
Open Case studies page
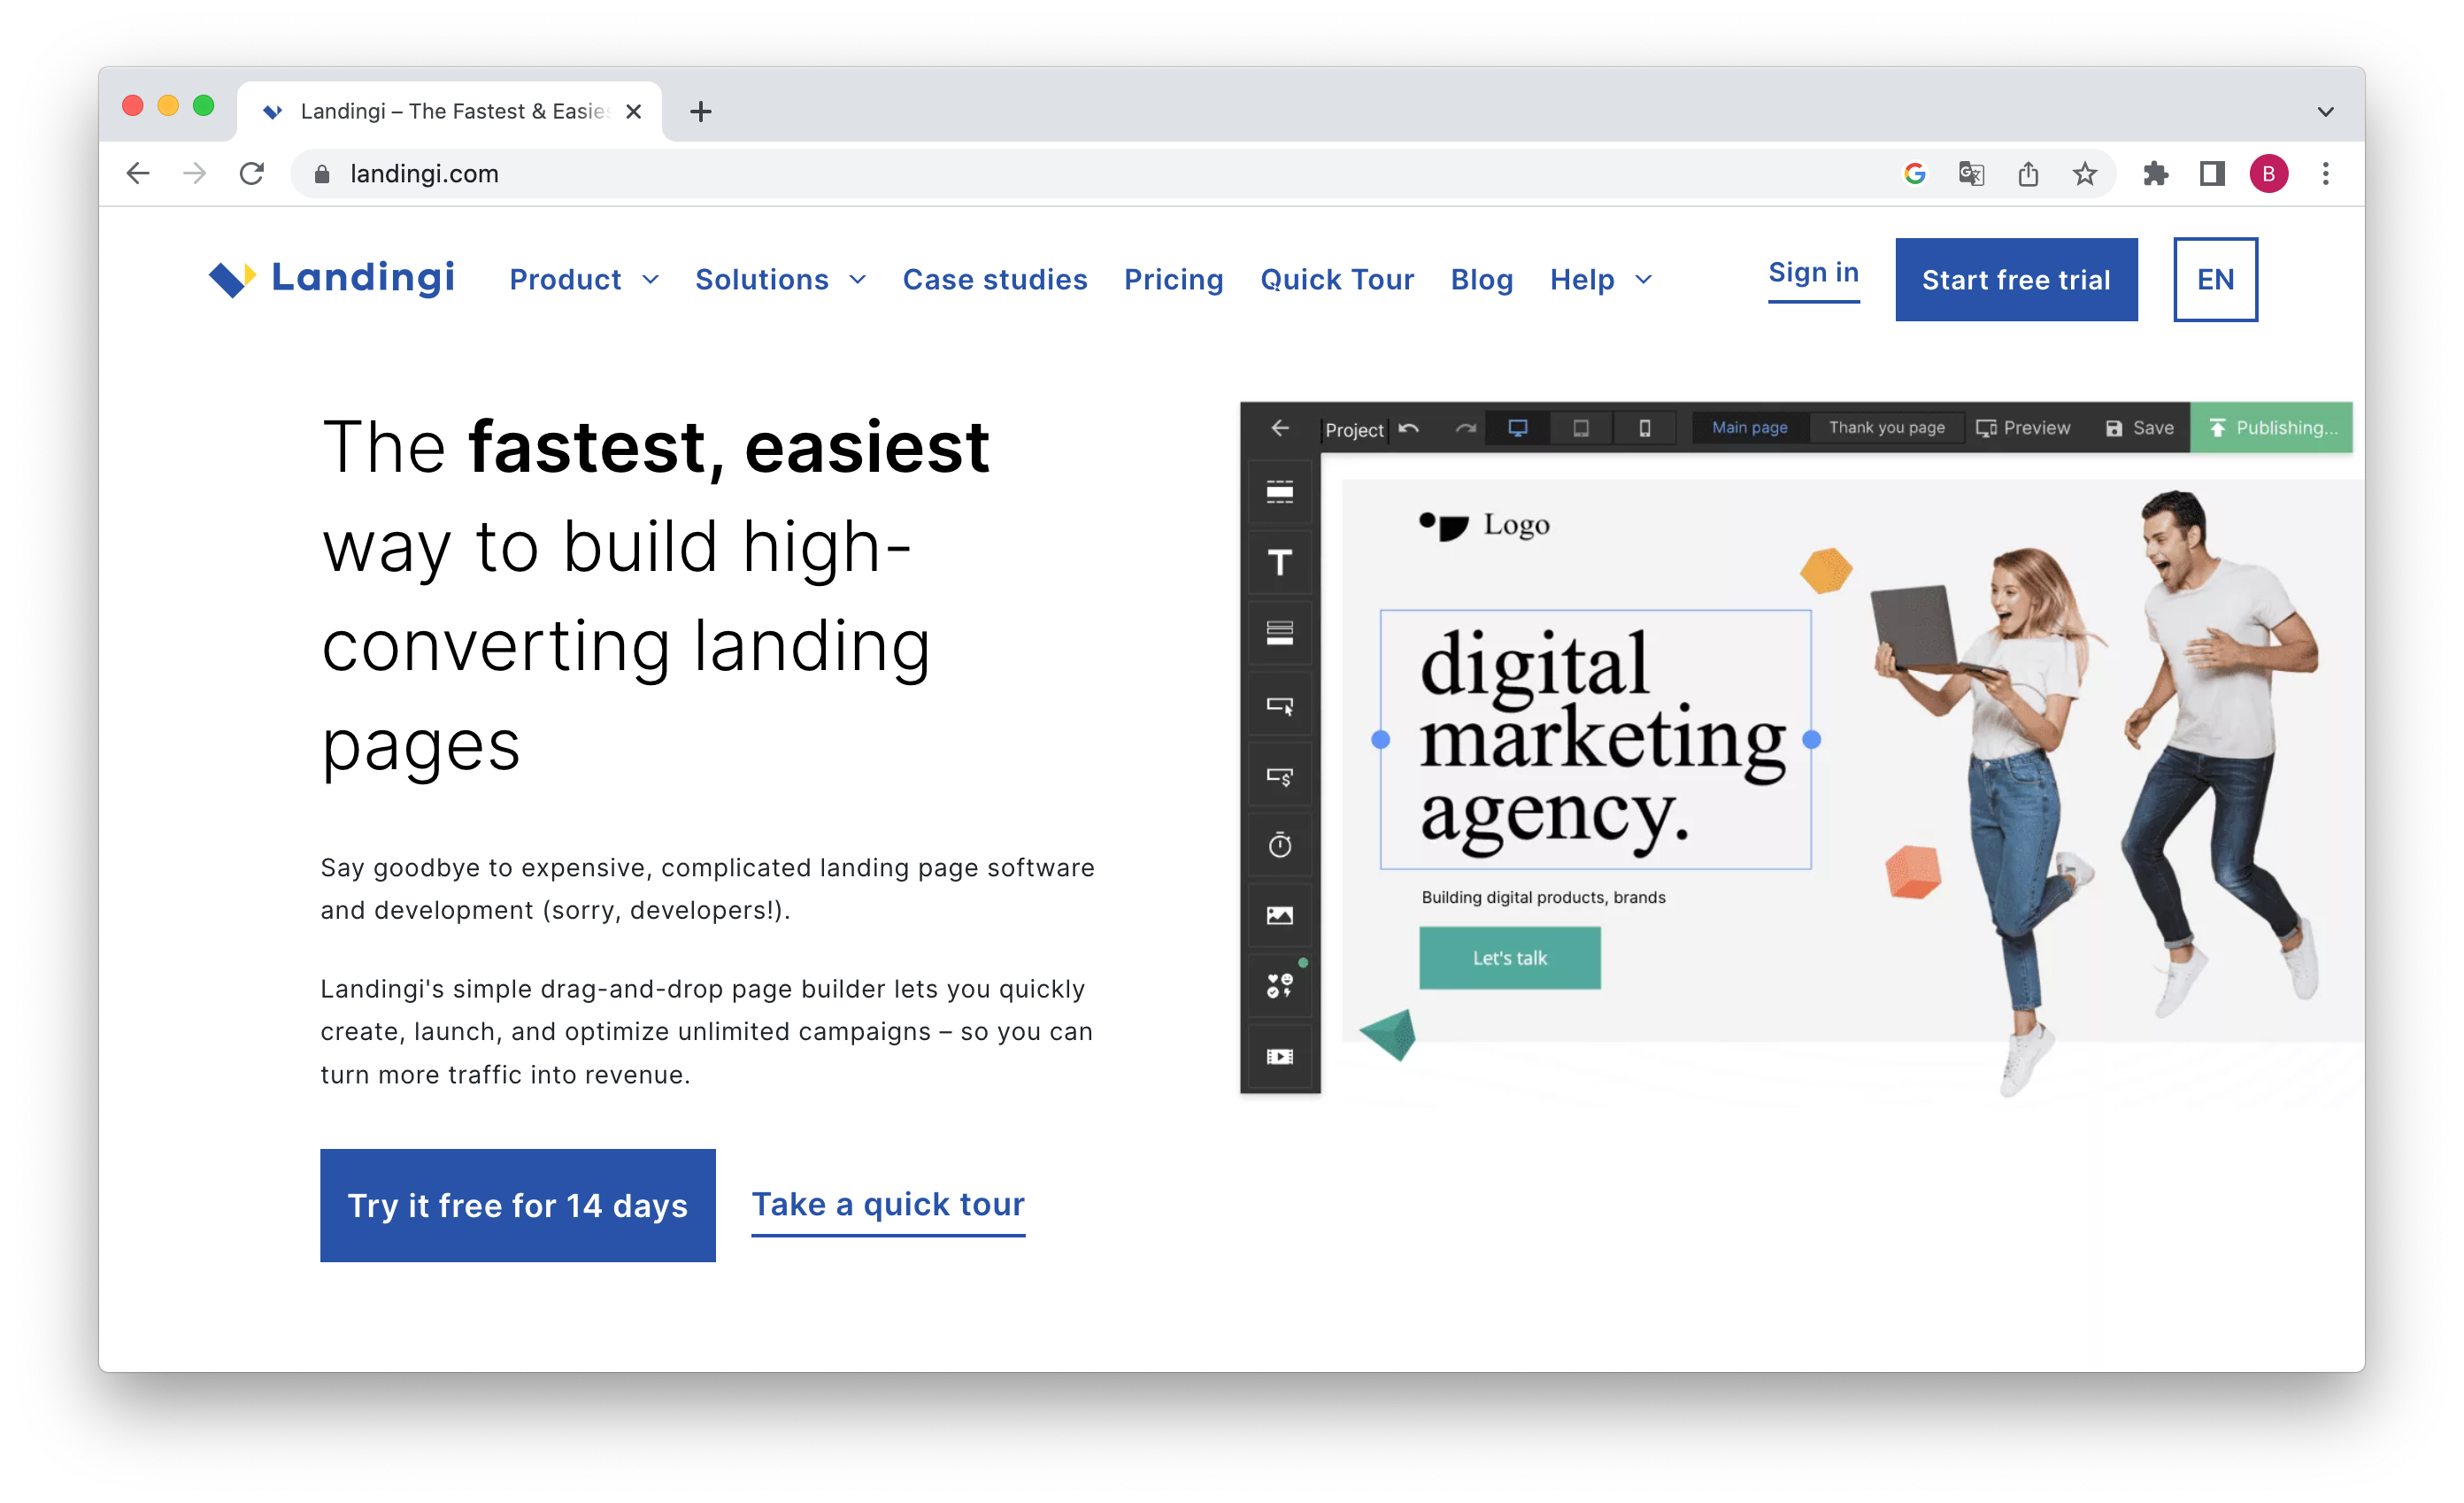pos(994,279)
